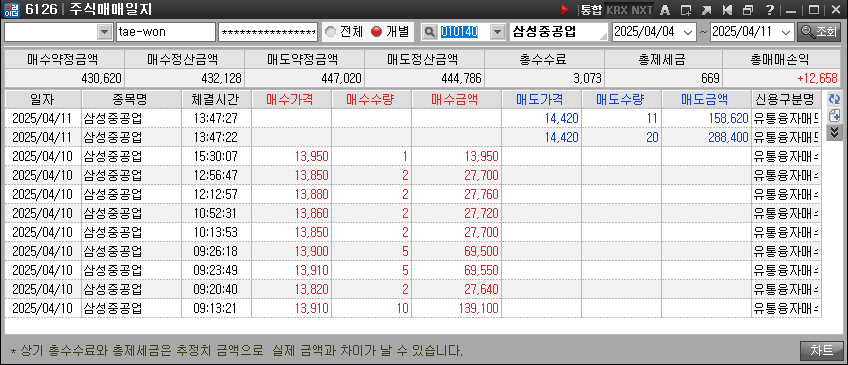Open the start date 2025/04/04 dropdown
848x365 pixels.
tap(688, 32)
